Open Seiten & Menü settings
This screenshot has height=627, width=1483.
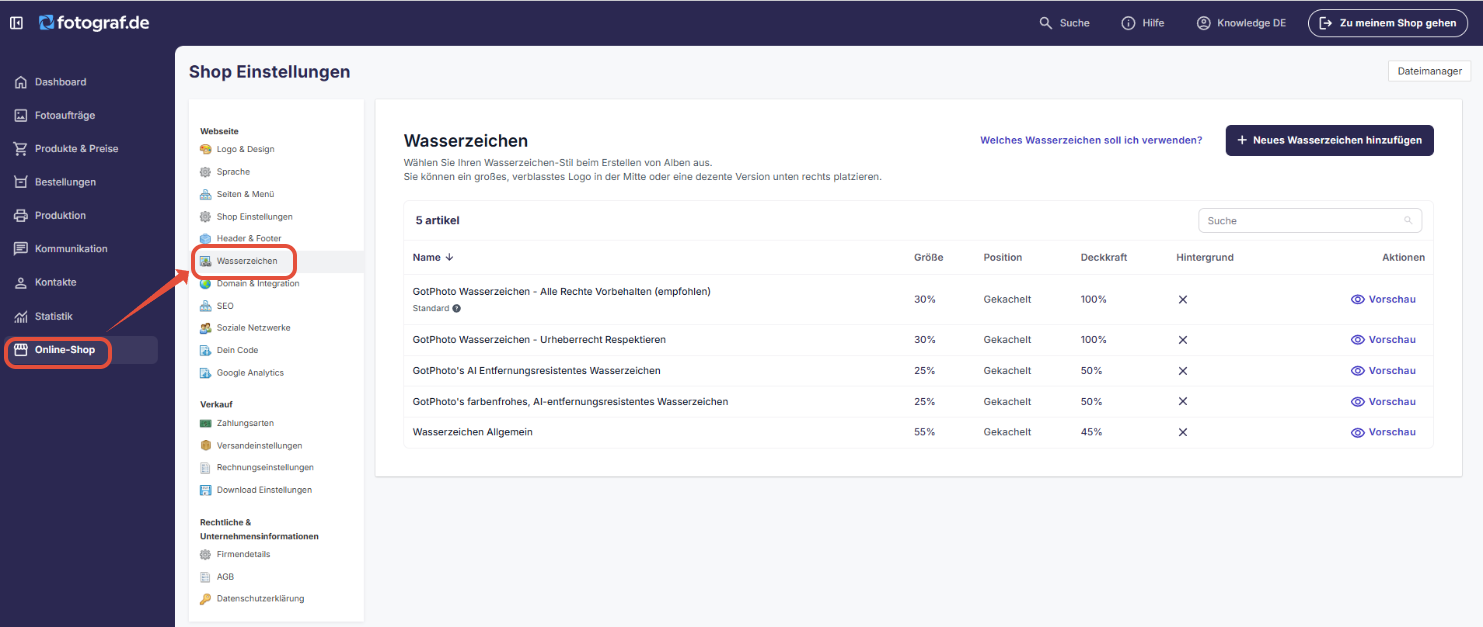245,194
